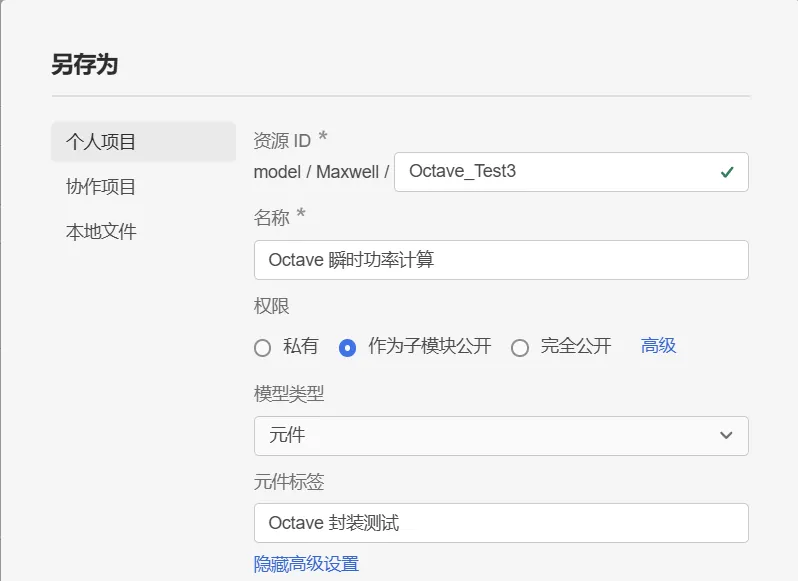This screenshot has width=798, height=581.
Task: Click the 元件标签 label
Action: (x=289, y=482)
